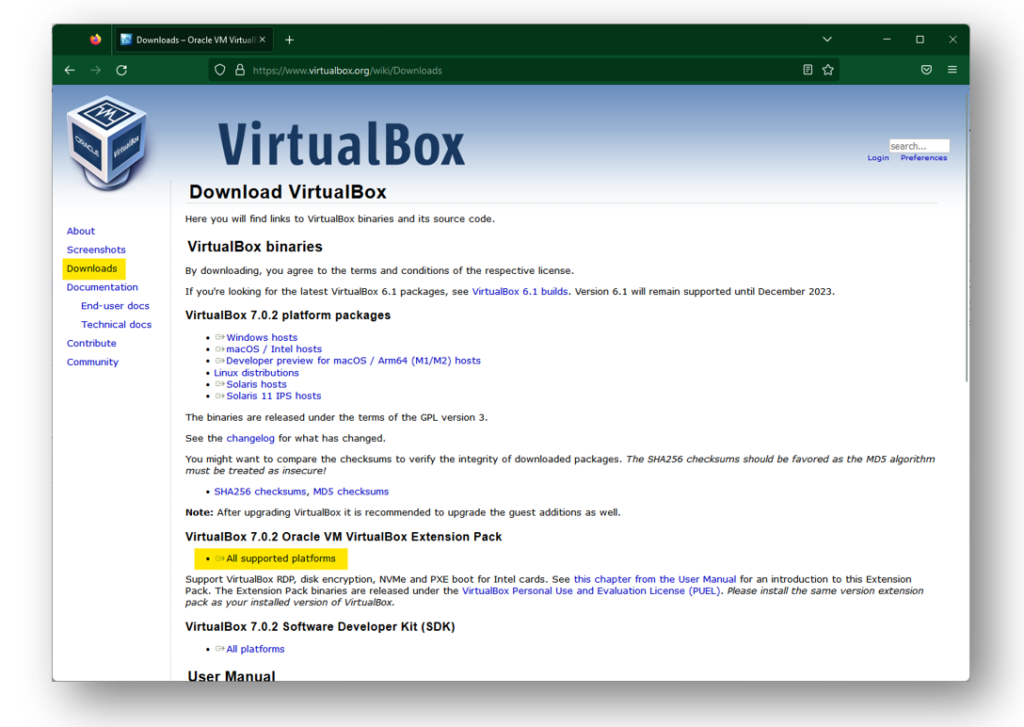Click the Firefox logo icon in title bar
The width and height of the screenshot is (1024, 727).
(95, 39)
